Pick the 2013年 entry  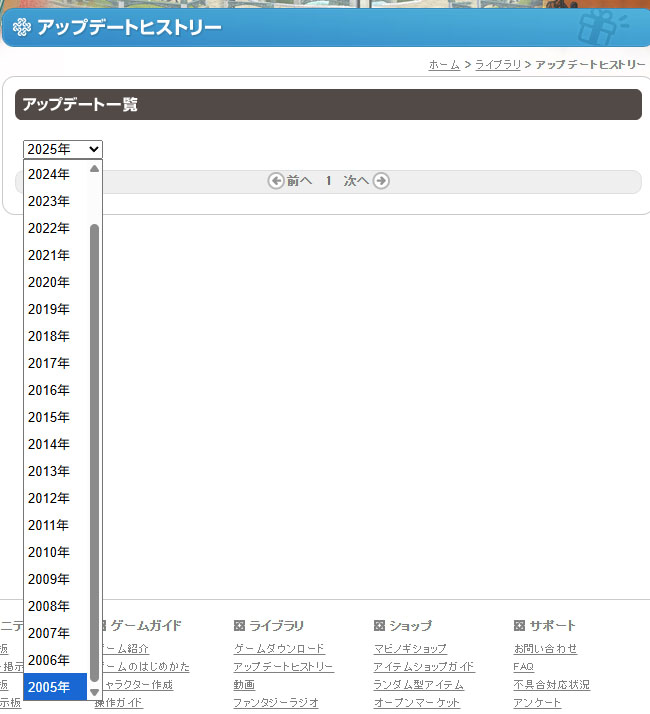pos(55,471)
